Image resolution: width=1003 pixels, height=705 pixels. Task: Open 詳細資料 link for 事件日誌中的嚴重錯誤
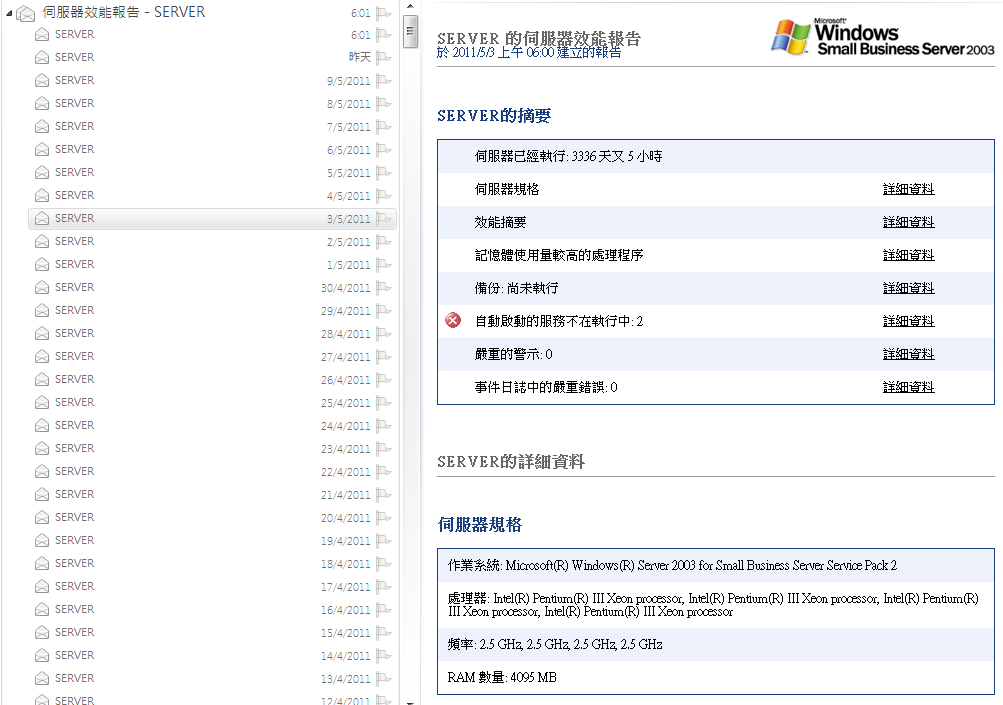[x=908, y=387]
